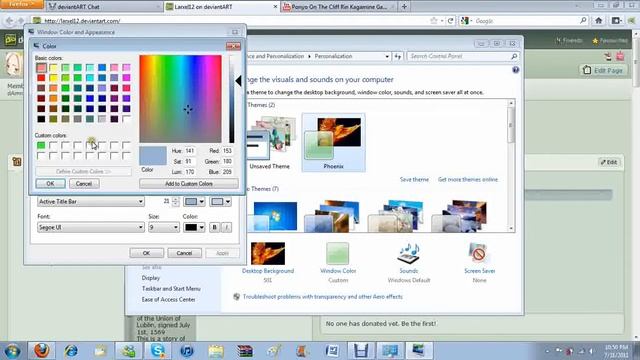Click Add to Custom Colors button
This screenshot has width=640, height=360.
pos(189,184)
